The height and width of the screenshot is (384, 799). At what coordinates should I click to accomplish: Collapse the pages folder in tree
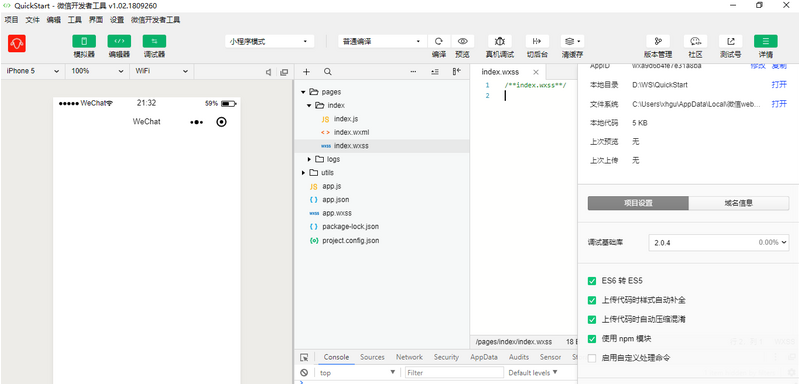[x=303, y=92]
